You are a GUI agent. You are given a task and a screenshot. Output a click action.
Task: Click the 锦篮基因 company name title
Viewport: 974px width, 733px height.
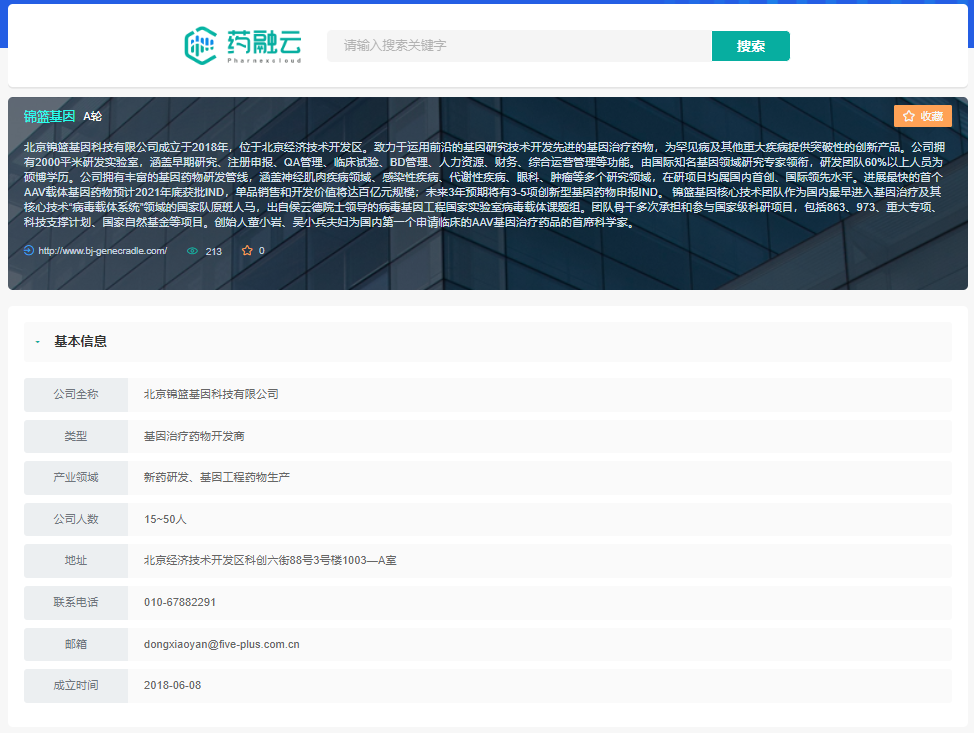(49, 116)
